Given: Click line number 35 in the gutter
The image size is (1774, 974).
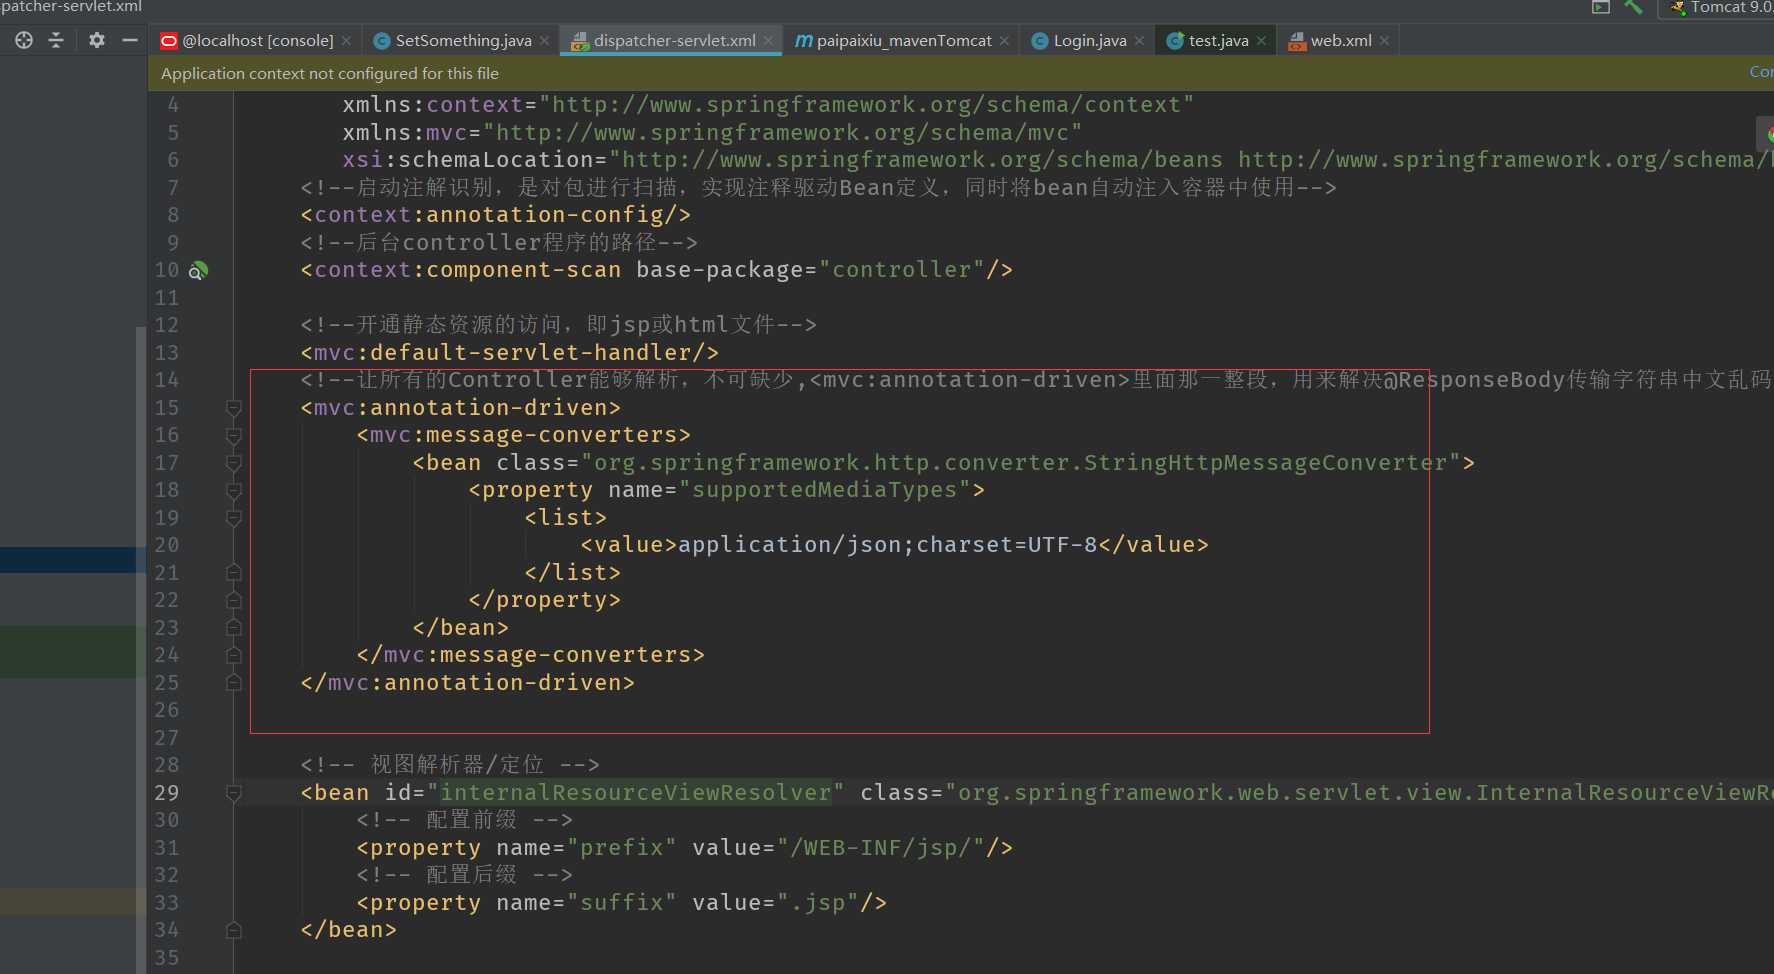Looking at the screenshot, I should point(166,958).
